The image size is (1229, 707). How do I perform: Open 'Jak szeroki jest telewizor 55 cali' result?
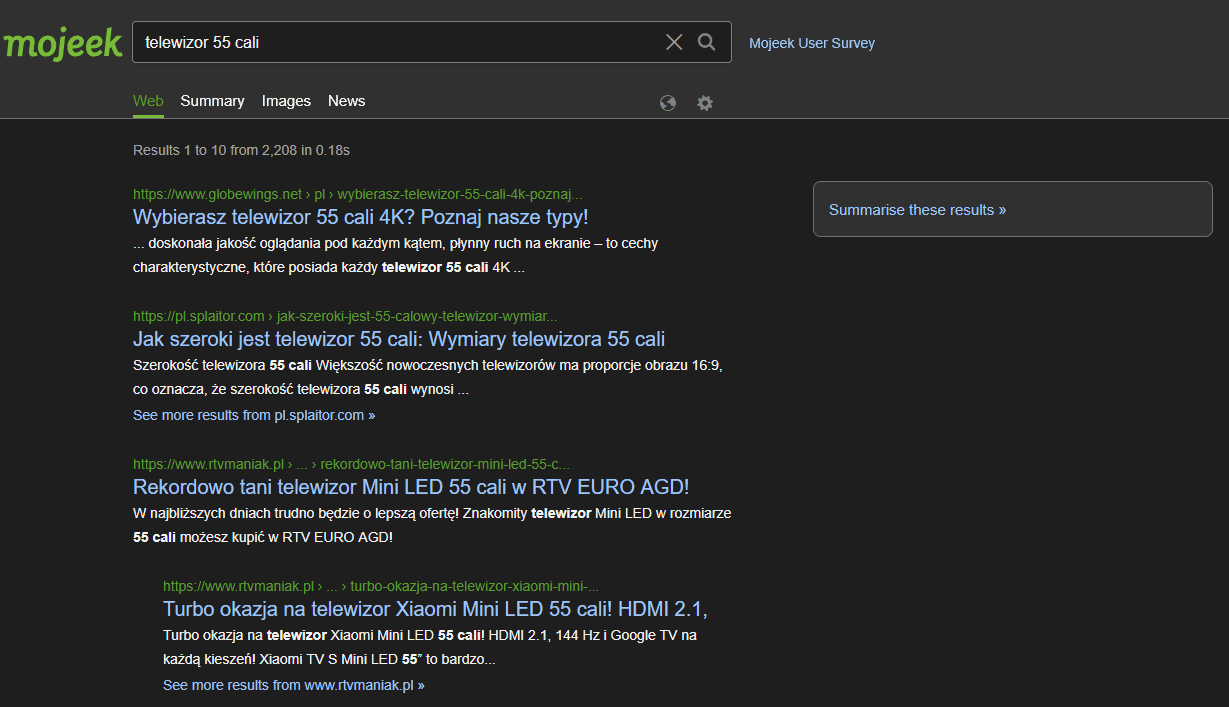point(399,338)
